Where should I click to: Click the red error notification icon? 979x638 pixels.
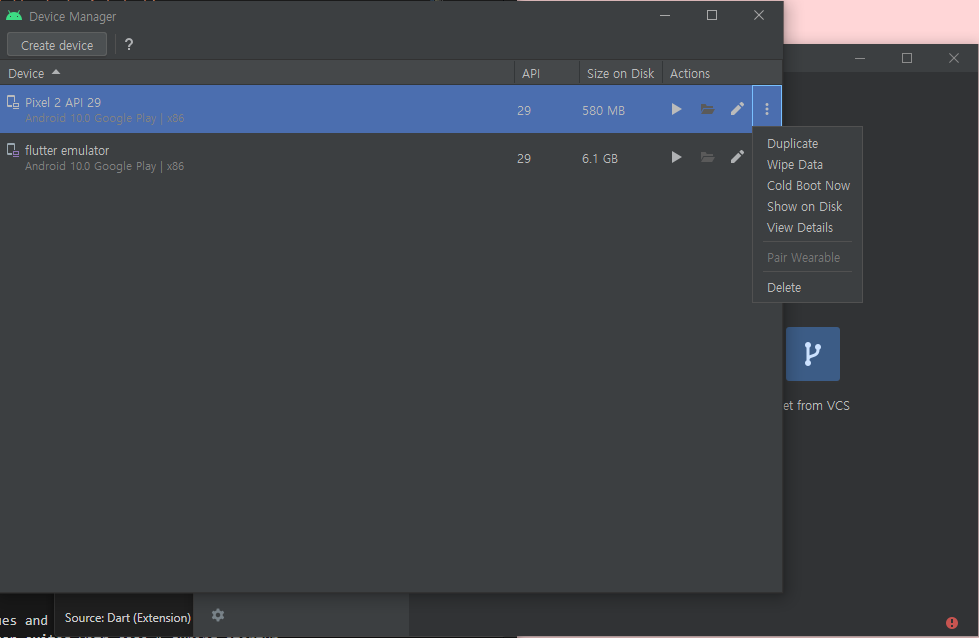(x=952, y=622)
